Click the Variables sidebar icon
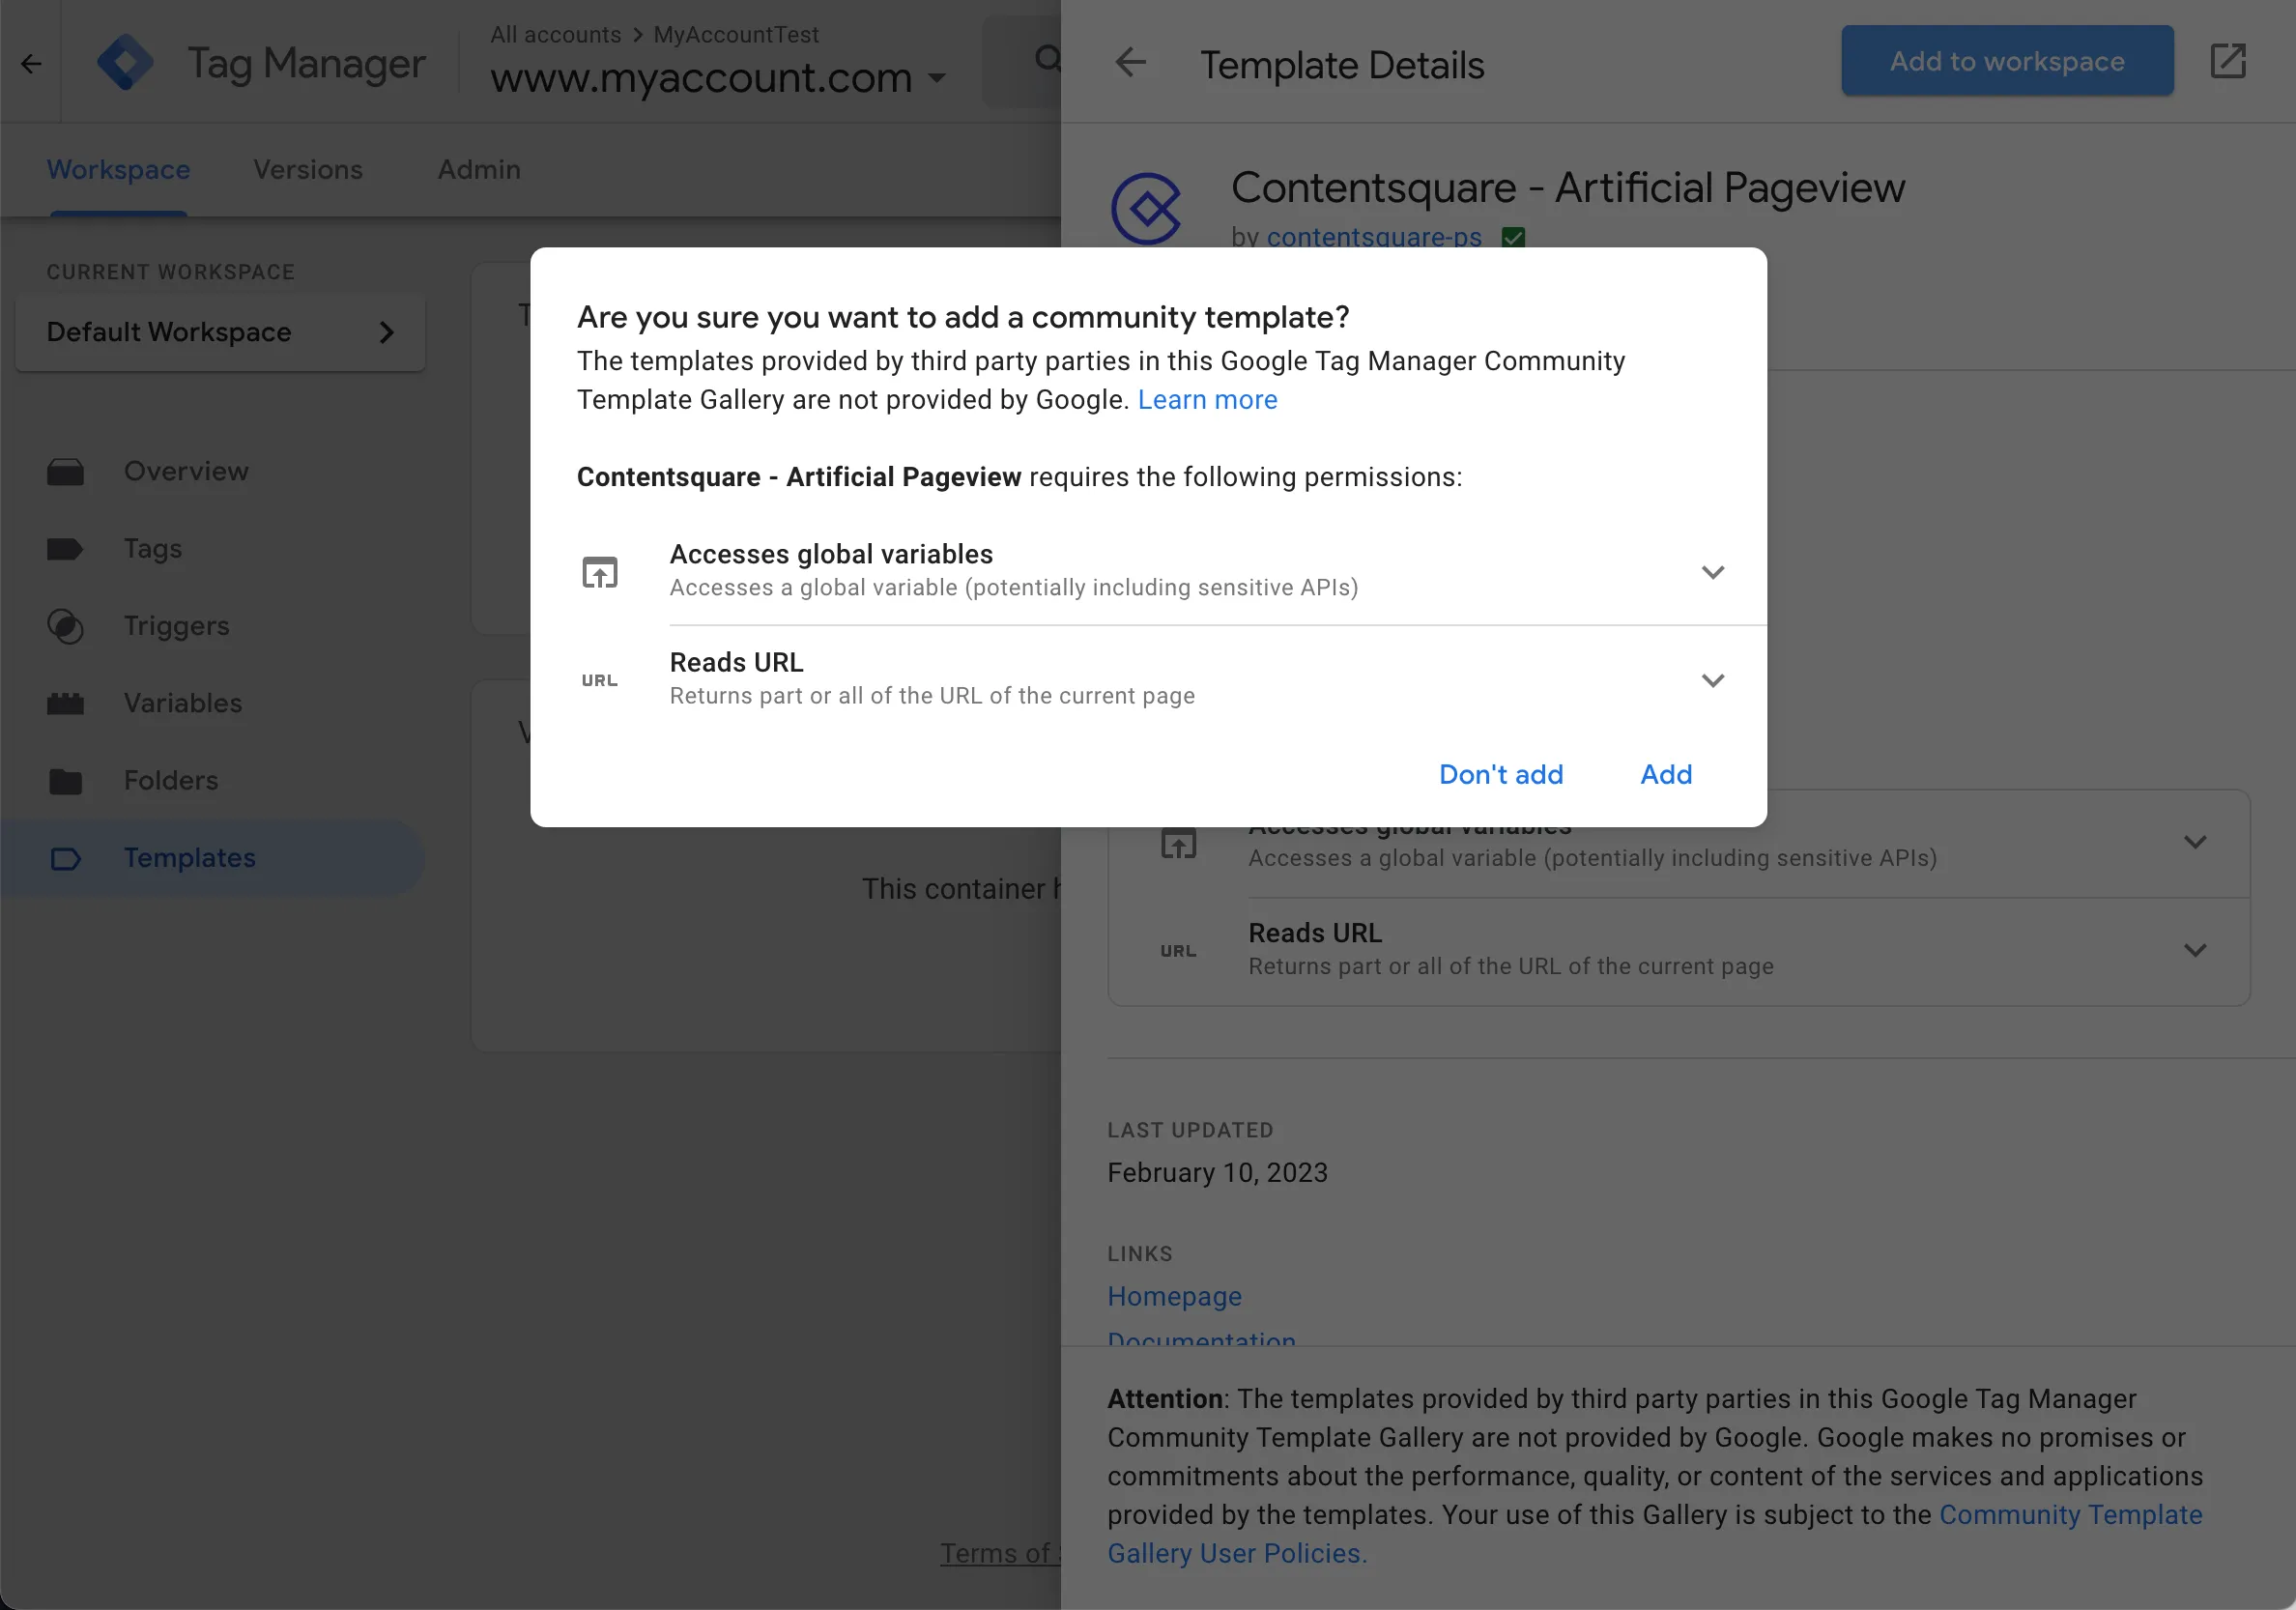Screen dimensions: 2296x1610 [x=65, y=704]
